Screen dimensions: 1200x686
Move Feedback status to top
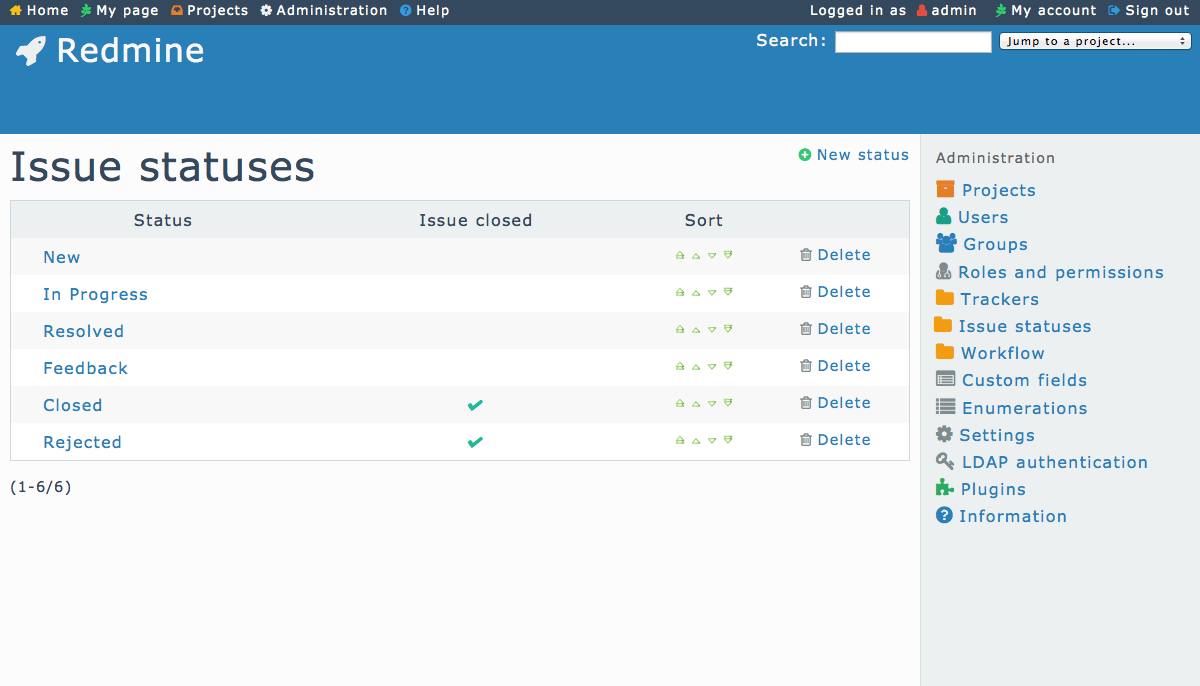point(680,366)
